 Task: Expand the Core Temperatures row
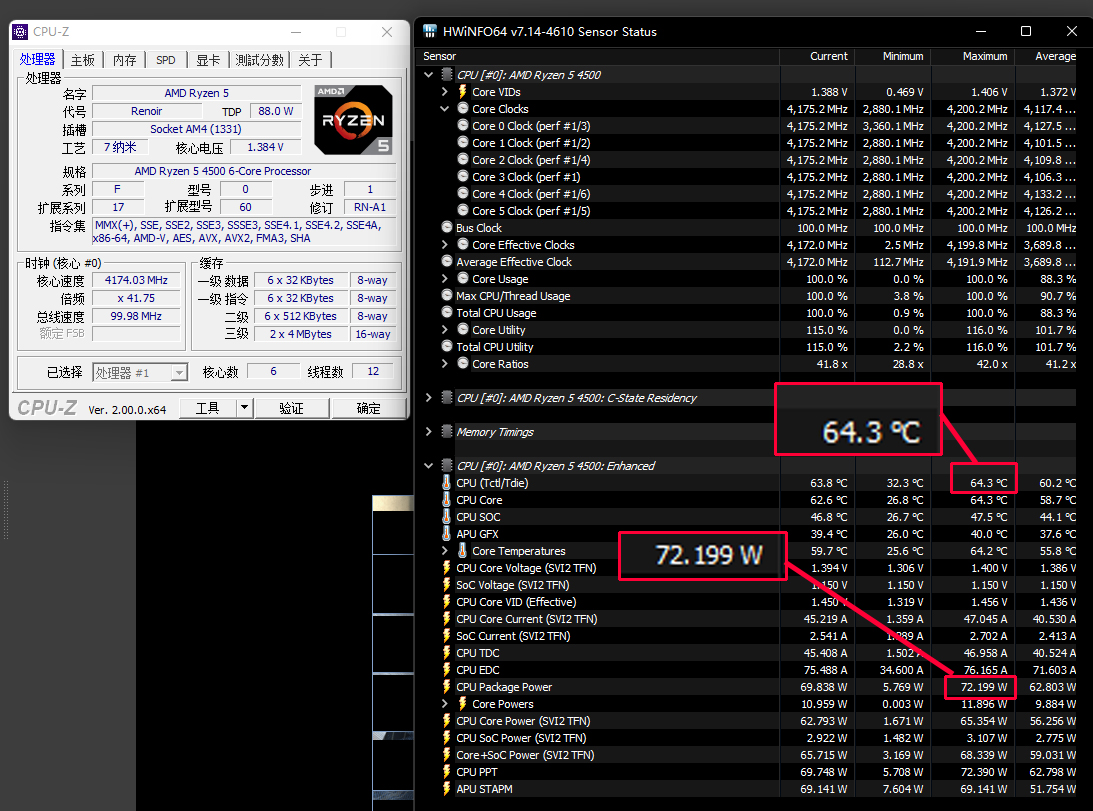coord(445,551)
